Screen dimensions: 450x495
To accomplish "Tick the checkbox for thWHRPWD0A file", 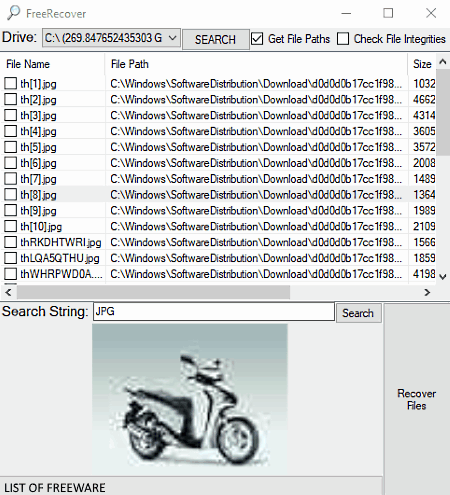I will coord(10,274).
